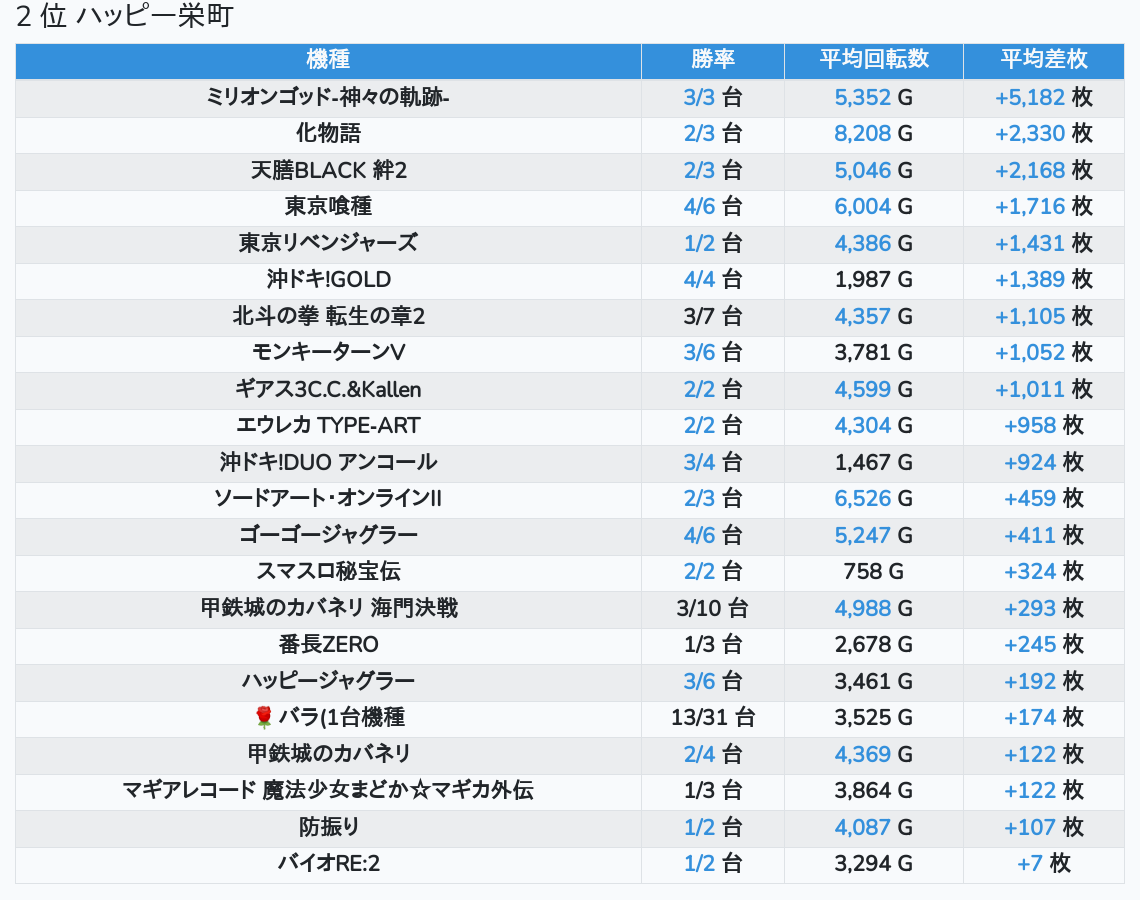Screen dimensions: 1140x900
Task: Click the 3/7 台 win rate cell
Action: coord(712,316)
